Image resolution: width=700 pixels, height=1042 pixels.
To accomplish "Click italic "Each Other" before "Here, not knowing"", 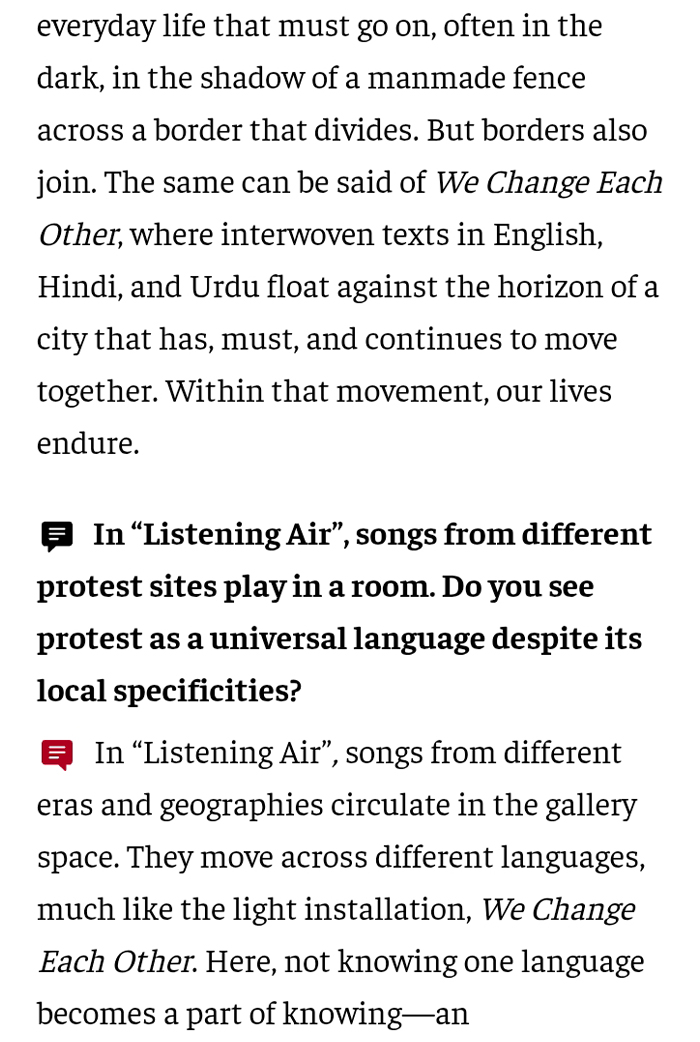I will coord(115,961).
